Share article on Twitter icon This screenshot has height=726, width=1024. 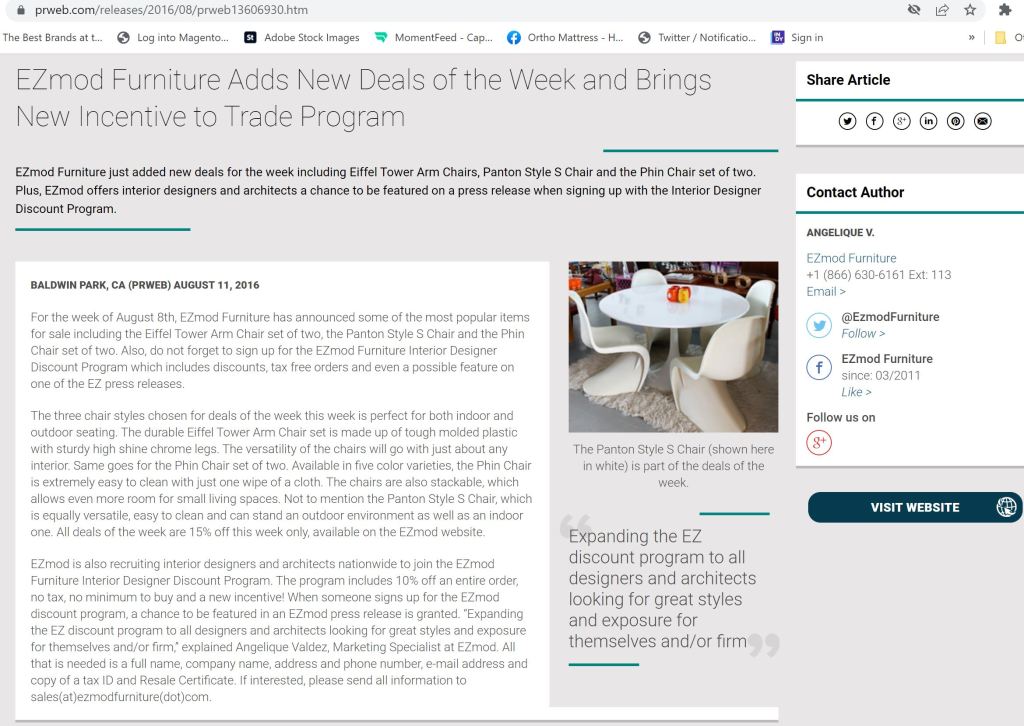[847, 121]
